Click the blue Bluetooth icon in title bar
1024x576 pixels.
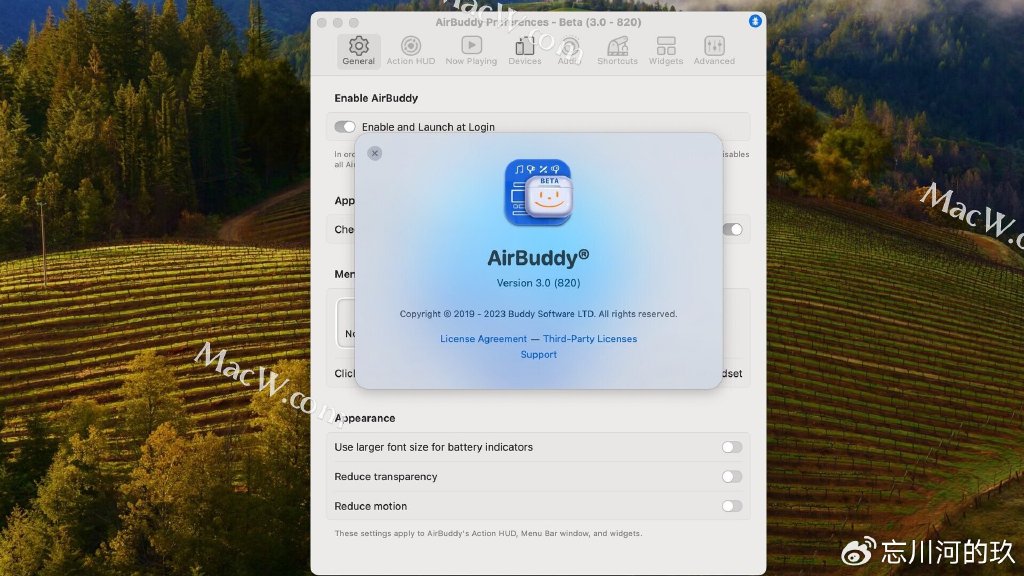[755, 22]
